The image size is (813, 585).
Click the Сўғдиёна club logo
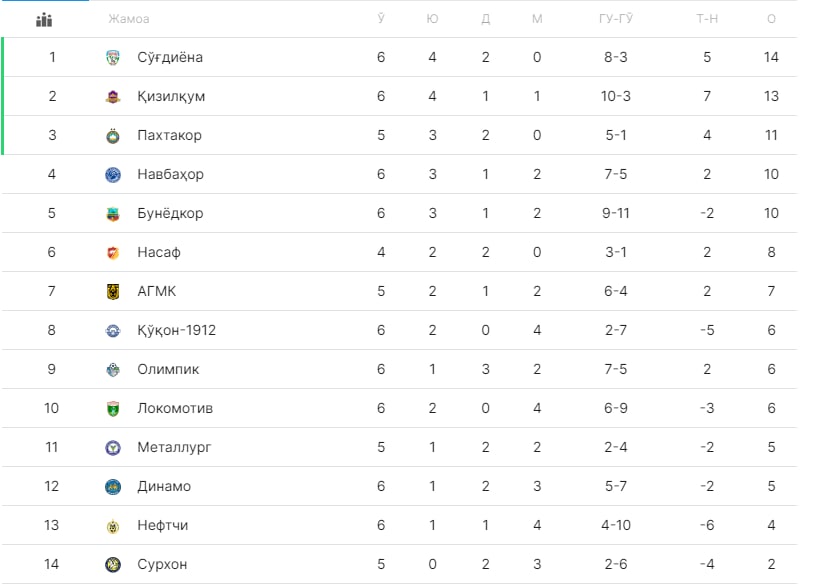pos(113,57)
